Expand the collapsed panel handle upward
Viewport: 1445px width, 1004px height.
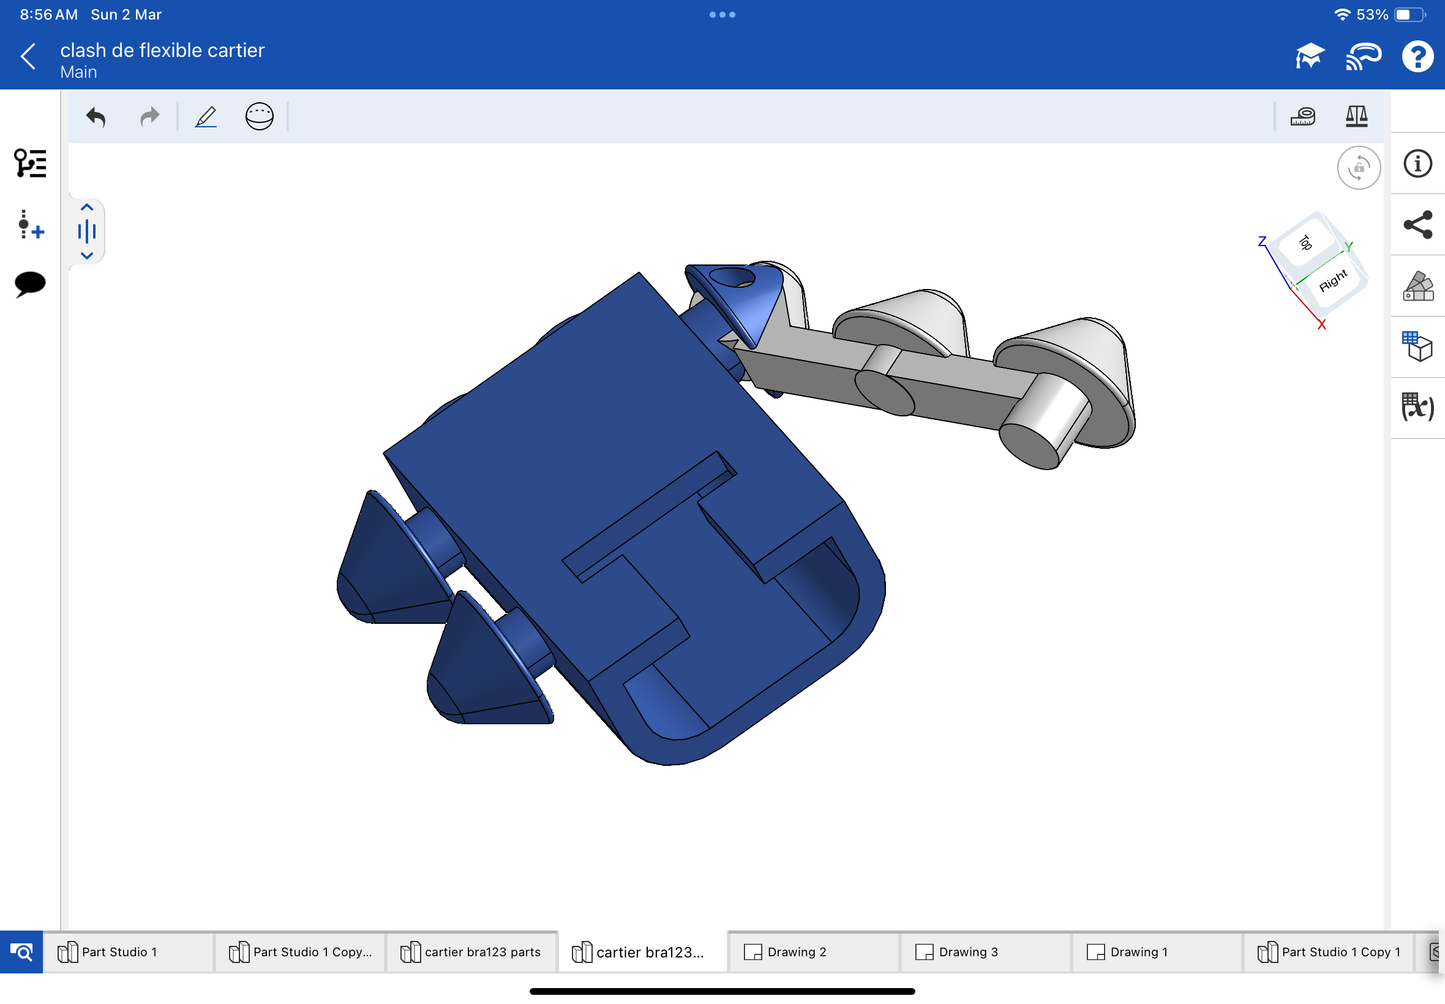pos(87,208)
